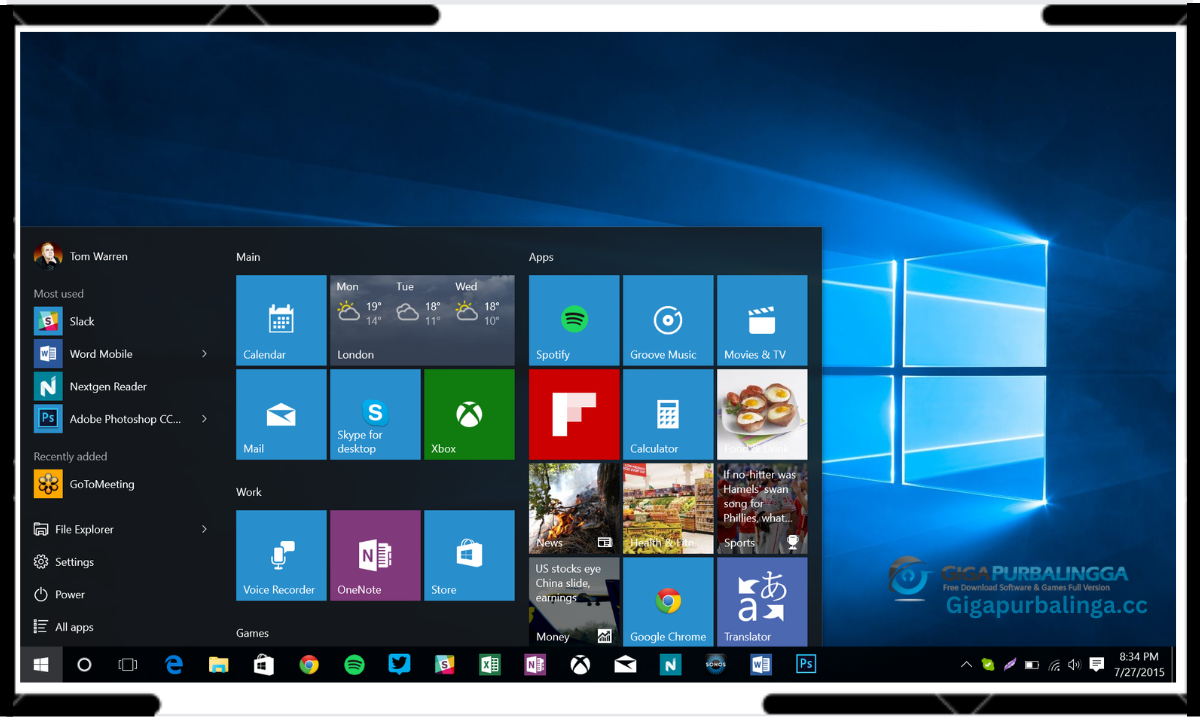Open the Groove Music tile
1200x720 pixels.
668,320
